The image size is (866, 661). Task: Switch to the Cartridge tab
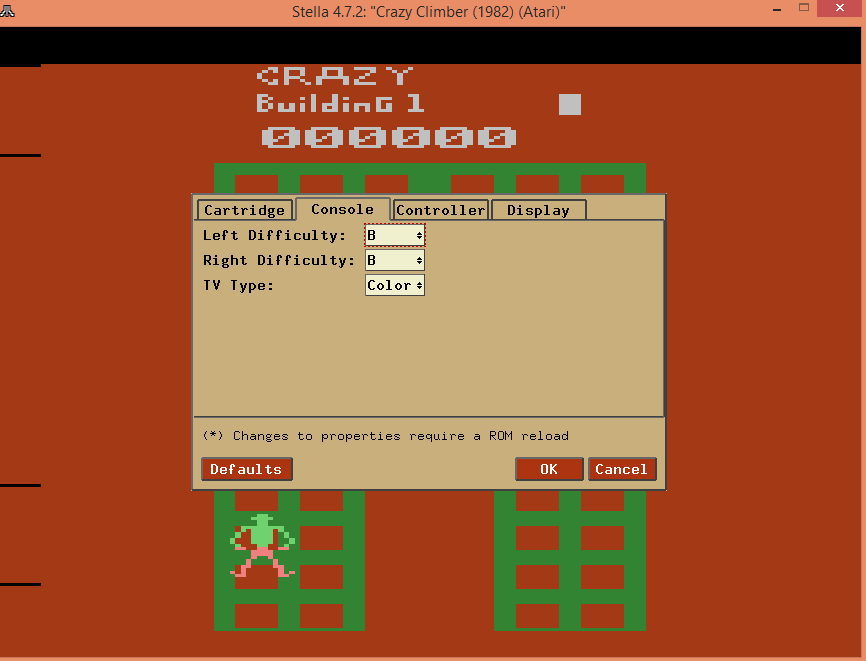[x=245, y=210]
